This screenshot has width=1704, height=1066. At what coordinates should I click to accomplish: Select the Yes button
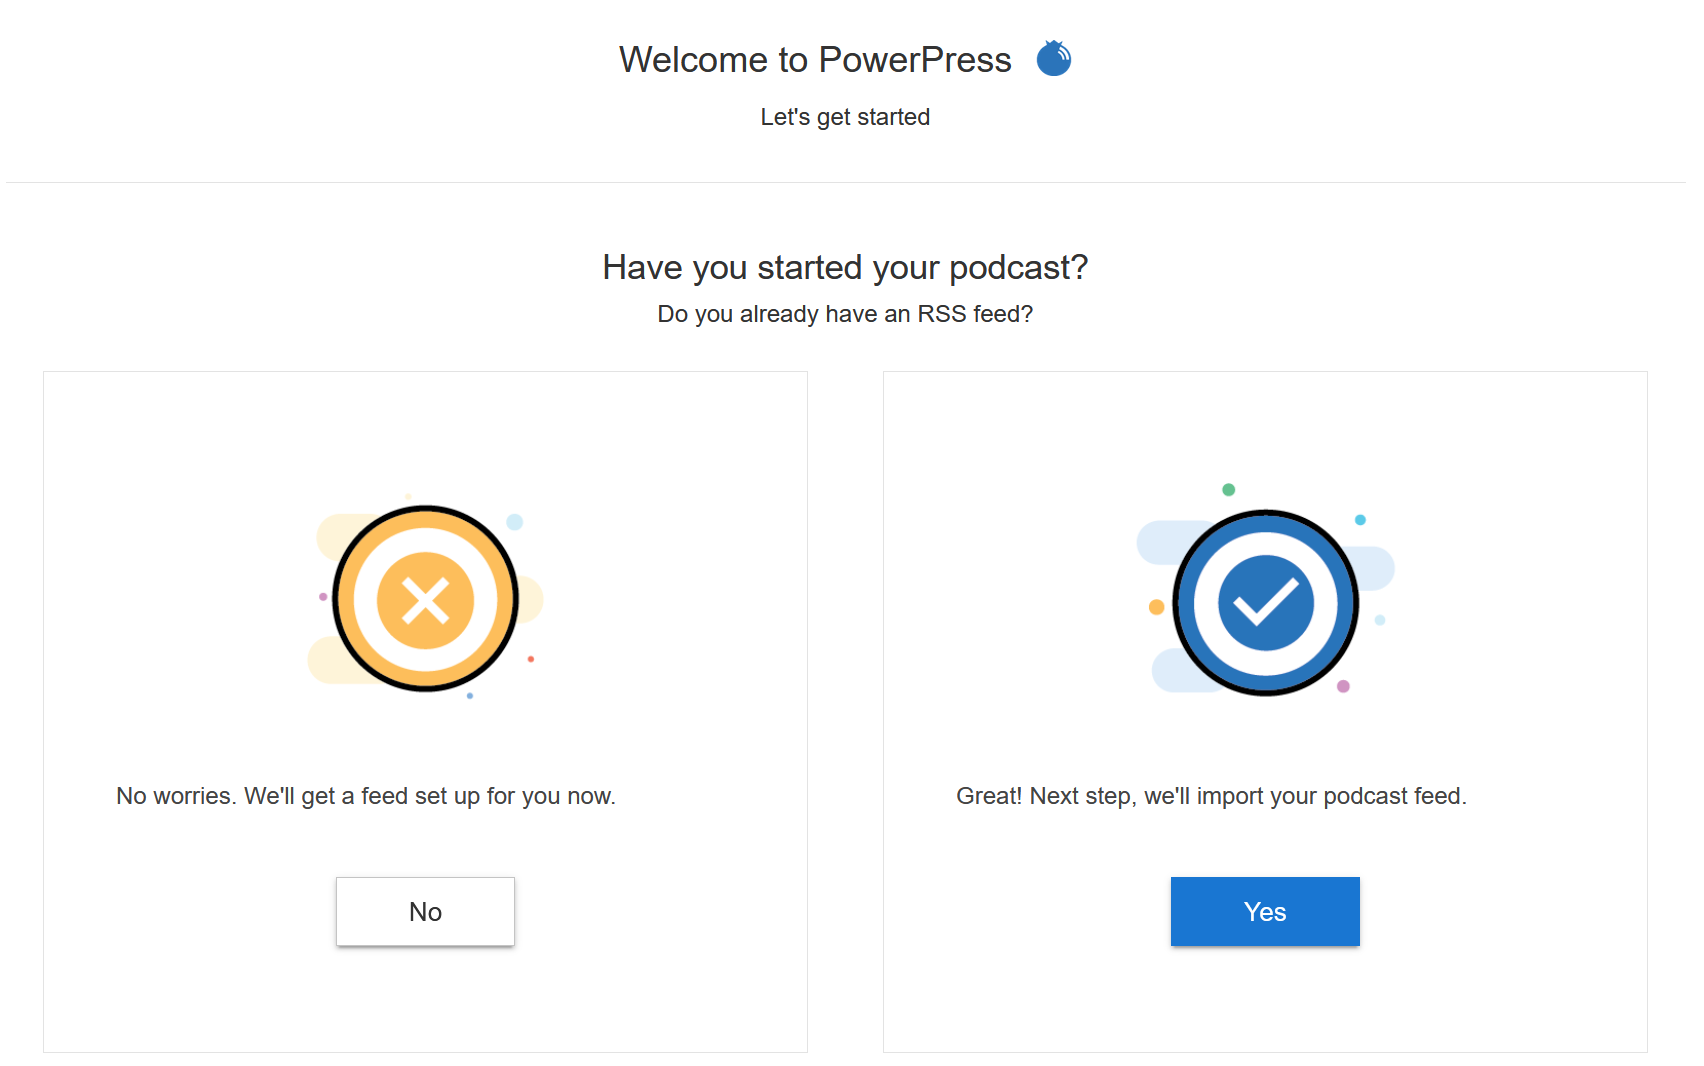click(x=1265, y=911)
